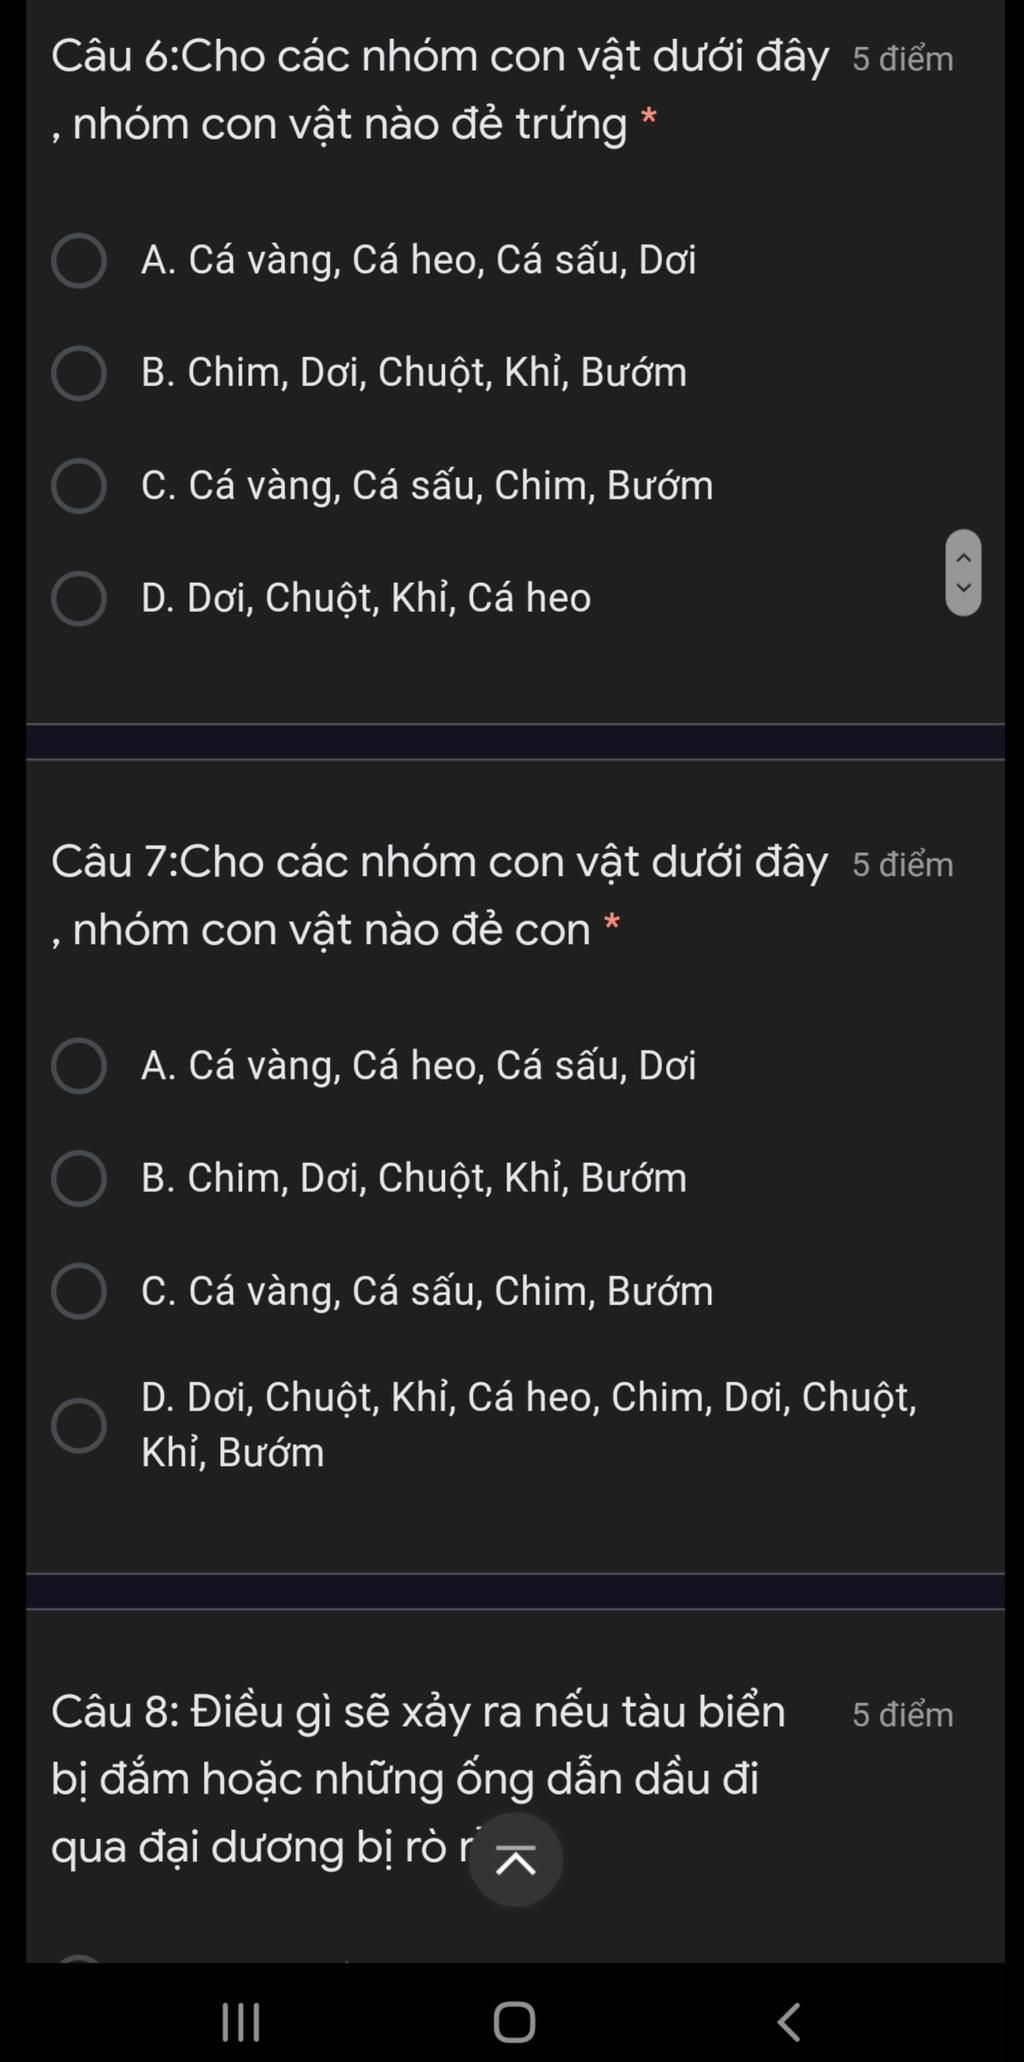Choose option C radio in Câu 7
Screen dimensions: 1024x2062
click(x=79, y=1291)
